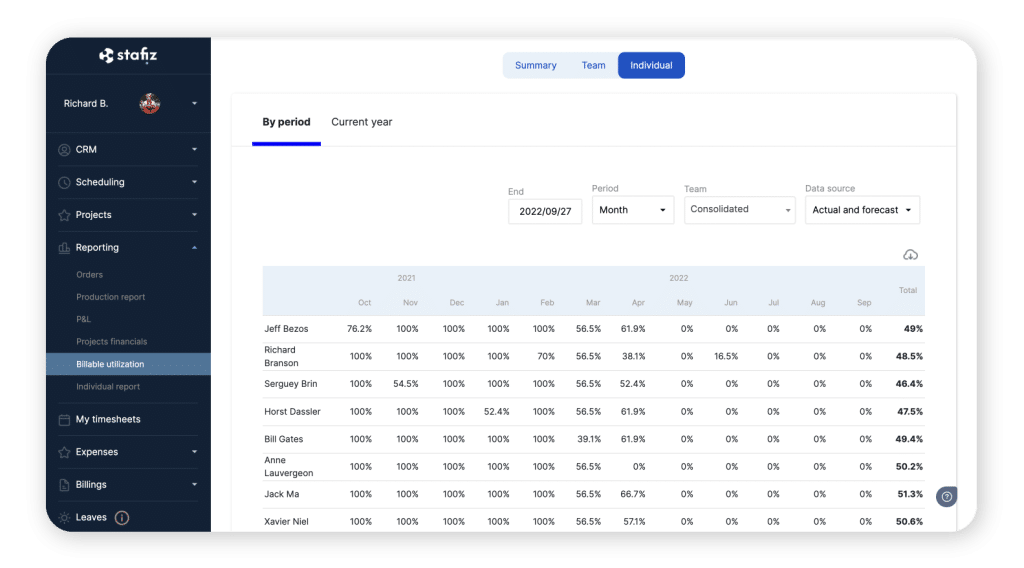The width and height of the screenshot is (1024, 568).
Task: Select the Serguey Brin row name
Action: pyautogui.click(x=291, y=384)
